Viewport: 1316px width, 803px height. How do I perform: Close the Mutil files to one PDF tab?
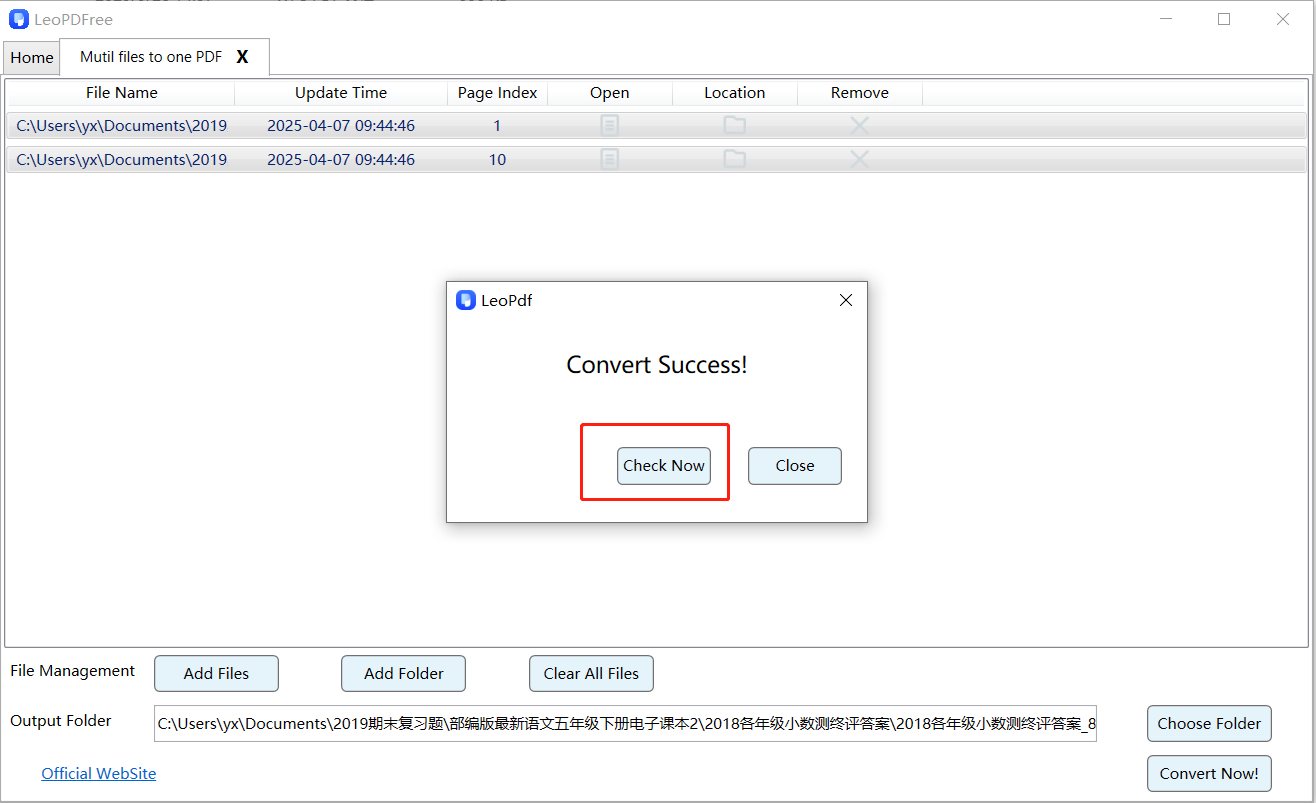[x=242, y=57]
